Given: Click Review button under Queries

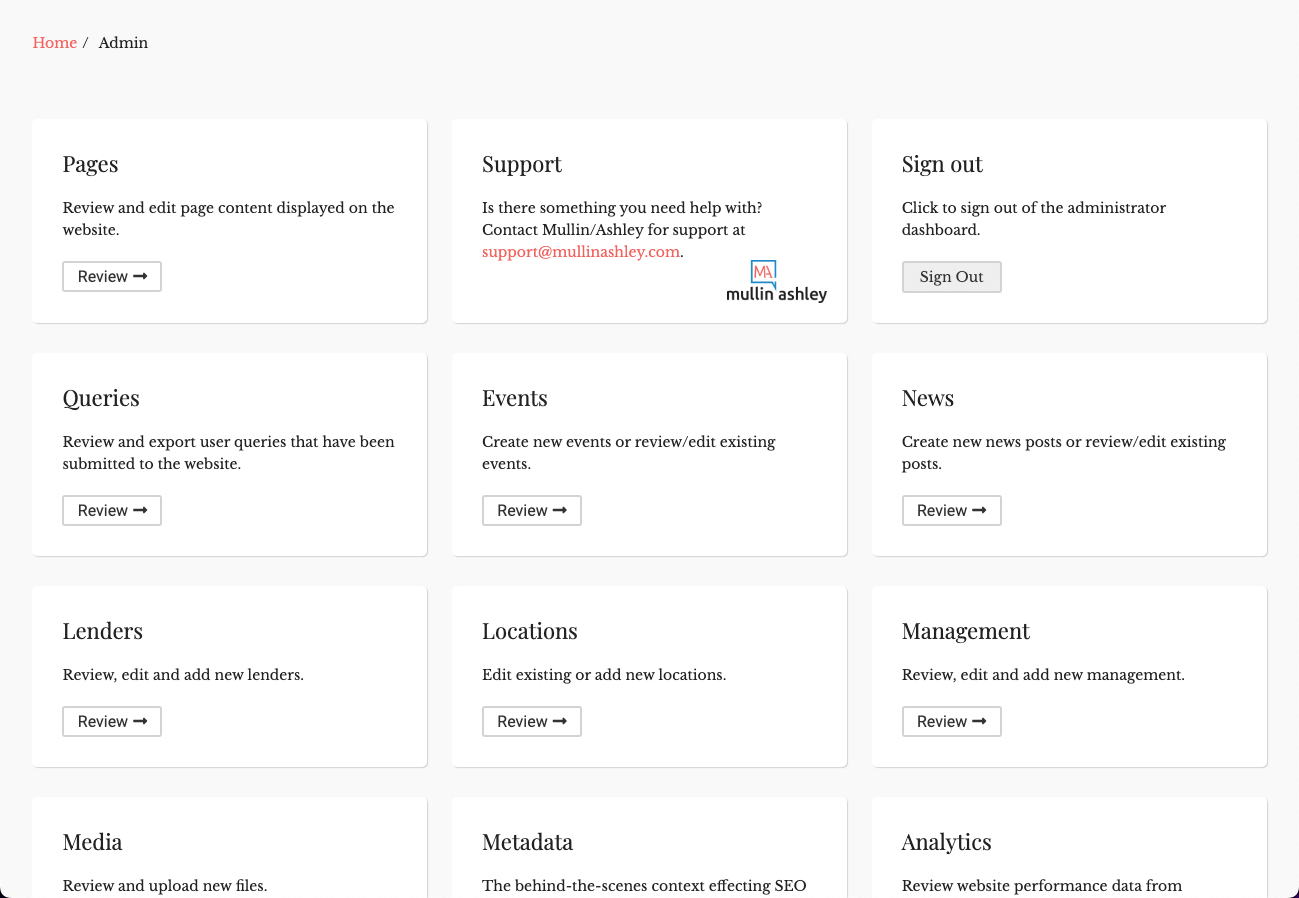Looking at the screenshot, I should click(x=112, y=511).
